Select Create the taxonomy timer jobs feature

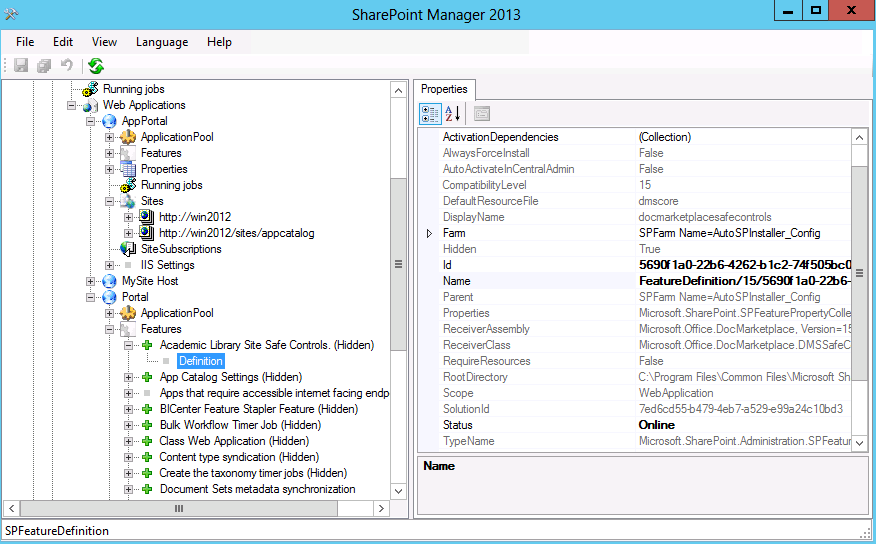tap(253, 473)
